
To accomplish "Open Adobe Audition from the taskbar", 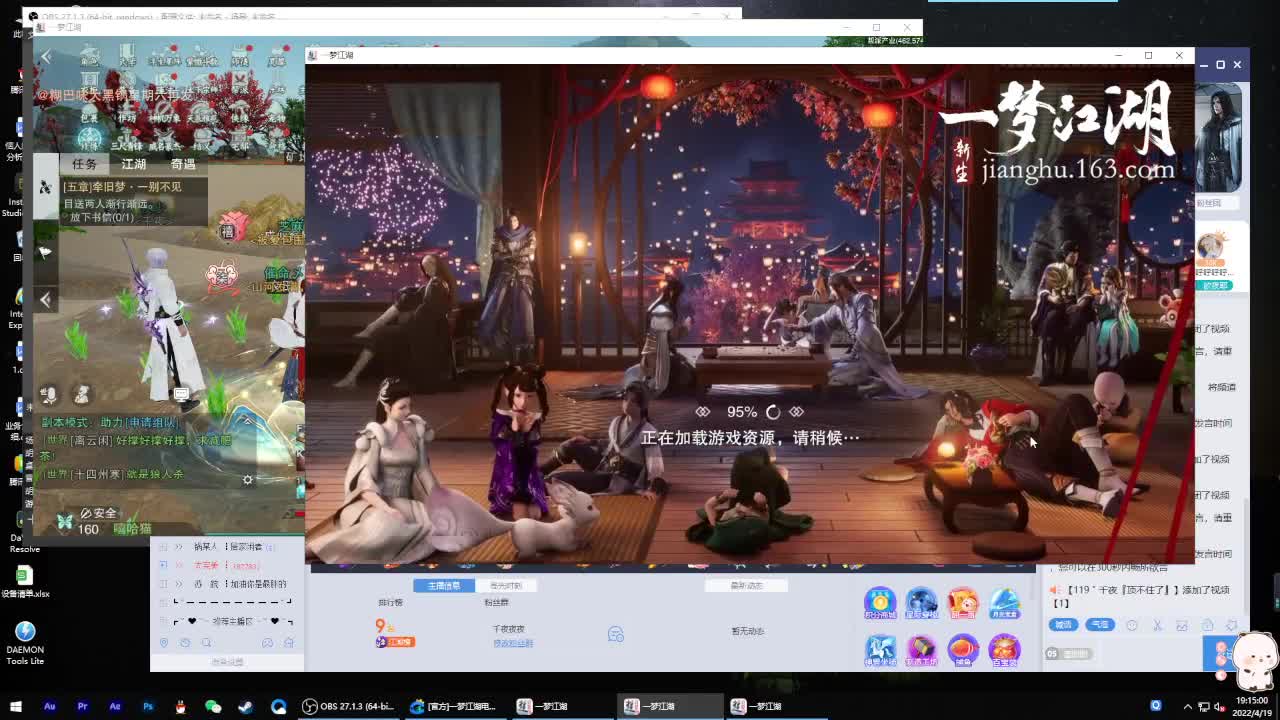I will coord(49,706).
